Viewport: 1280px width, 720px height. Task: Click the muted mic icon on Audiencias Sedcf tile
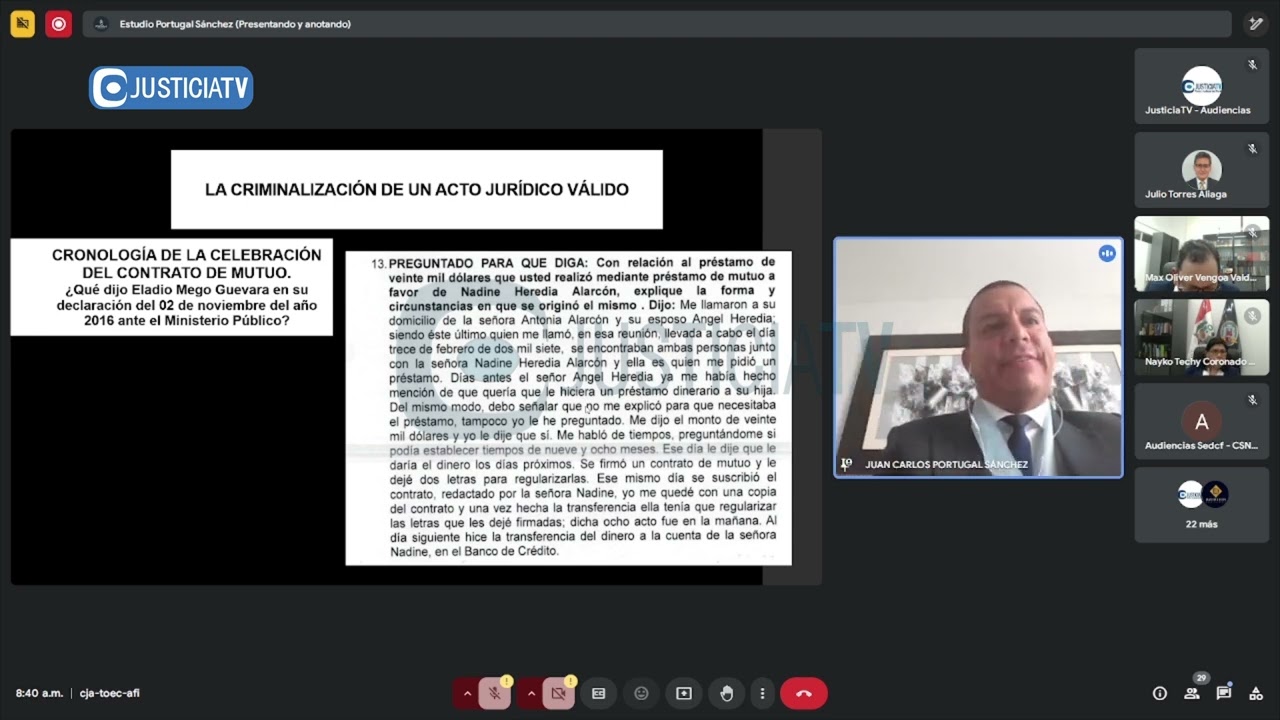click(x=1252, y=400)
